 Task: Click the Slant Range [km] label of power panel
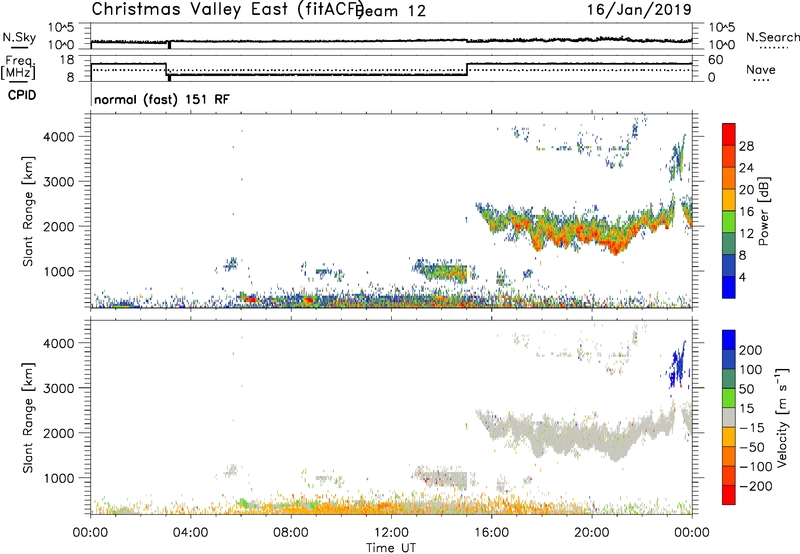pos(28,211)
